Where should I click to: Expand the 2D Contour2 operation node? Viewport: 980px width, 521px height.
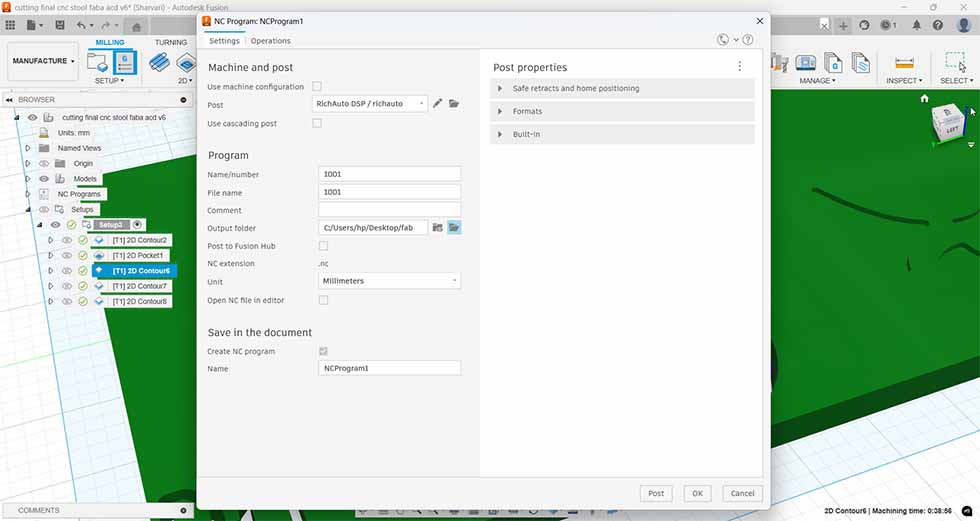point(51,240)
